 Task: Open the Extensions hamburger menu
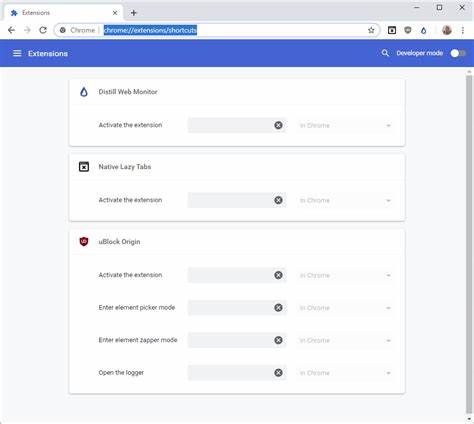click(x=17, y=53)
